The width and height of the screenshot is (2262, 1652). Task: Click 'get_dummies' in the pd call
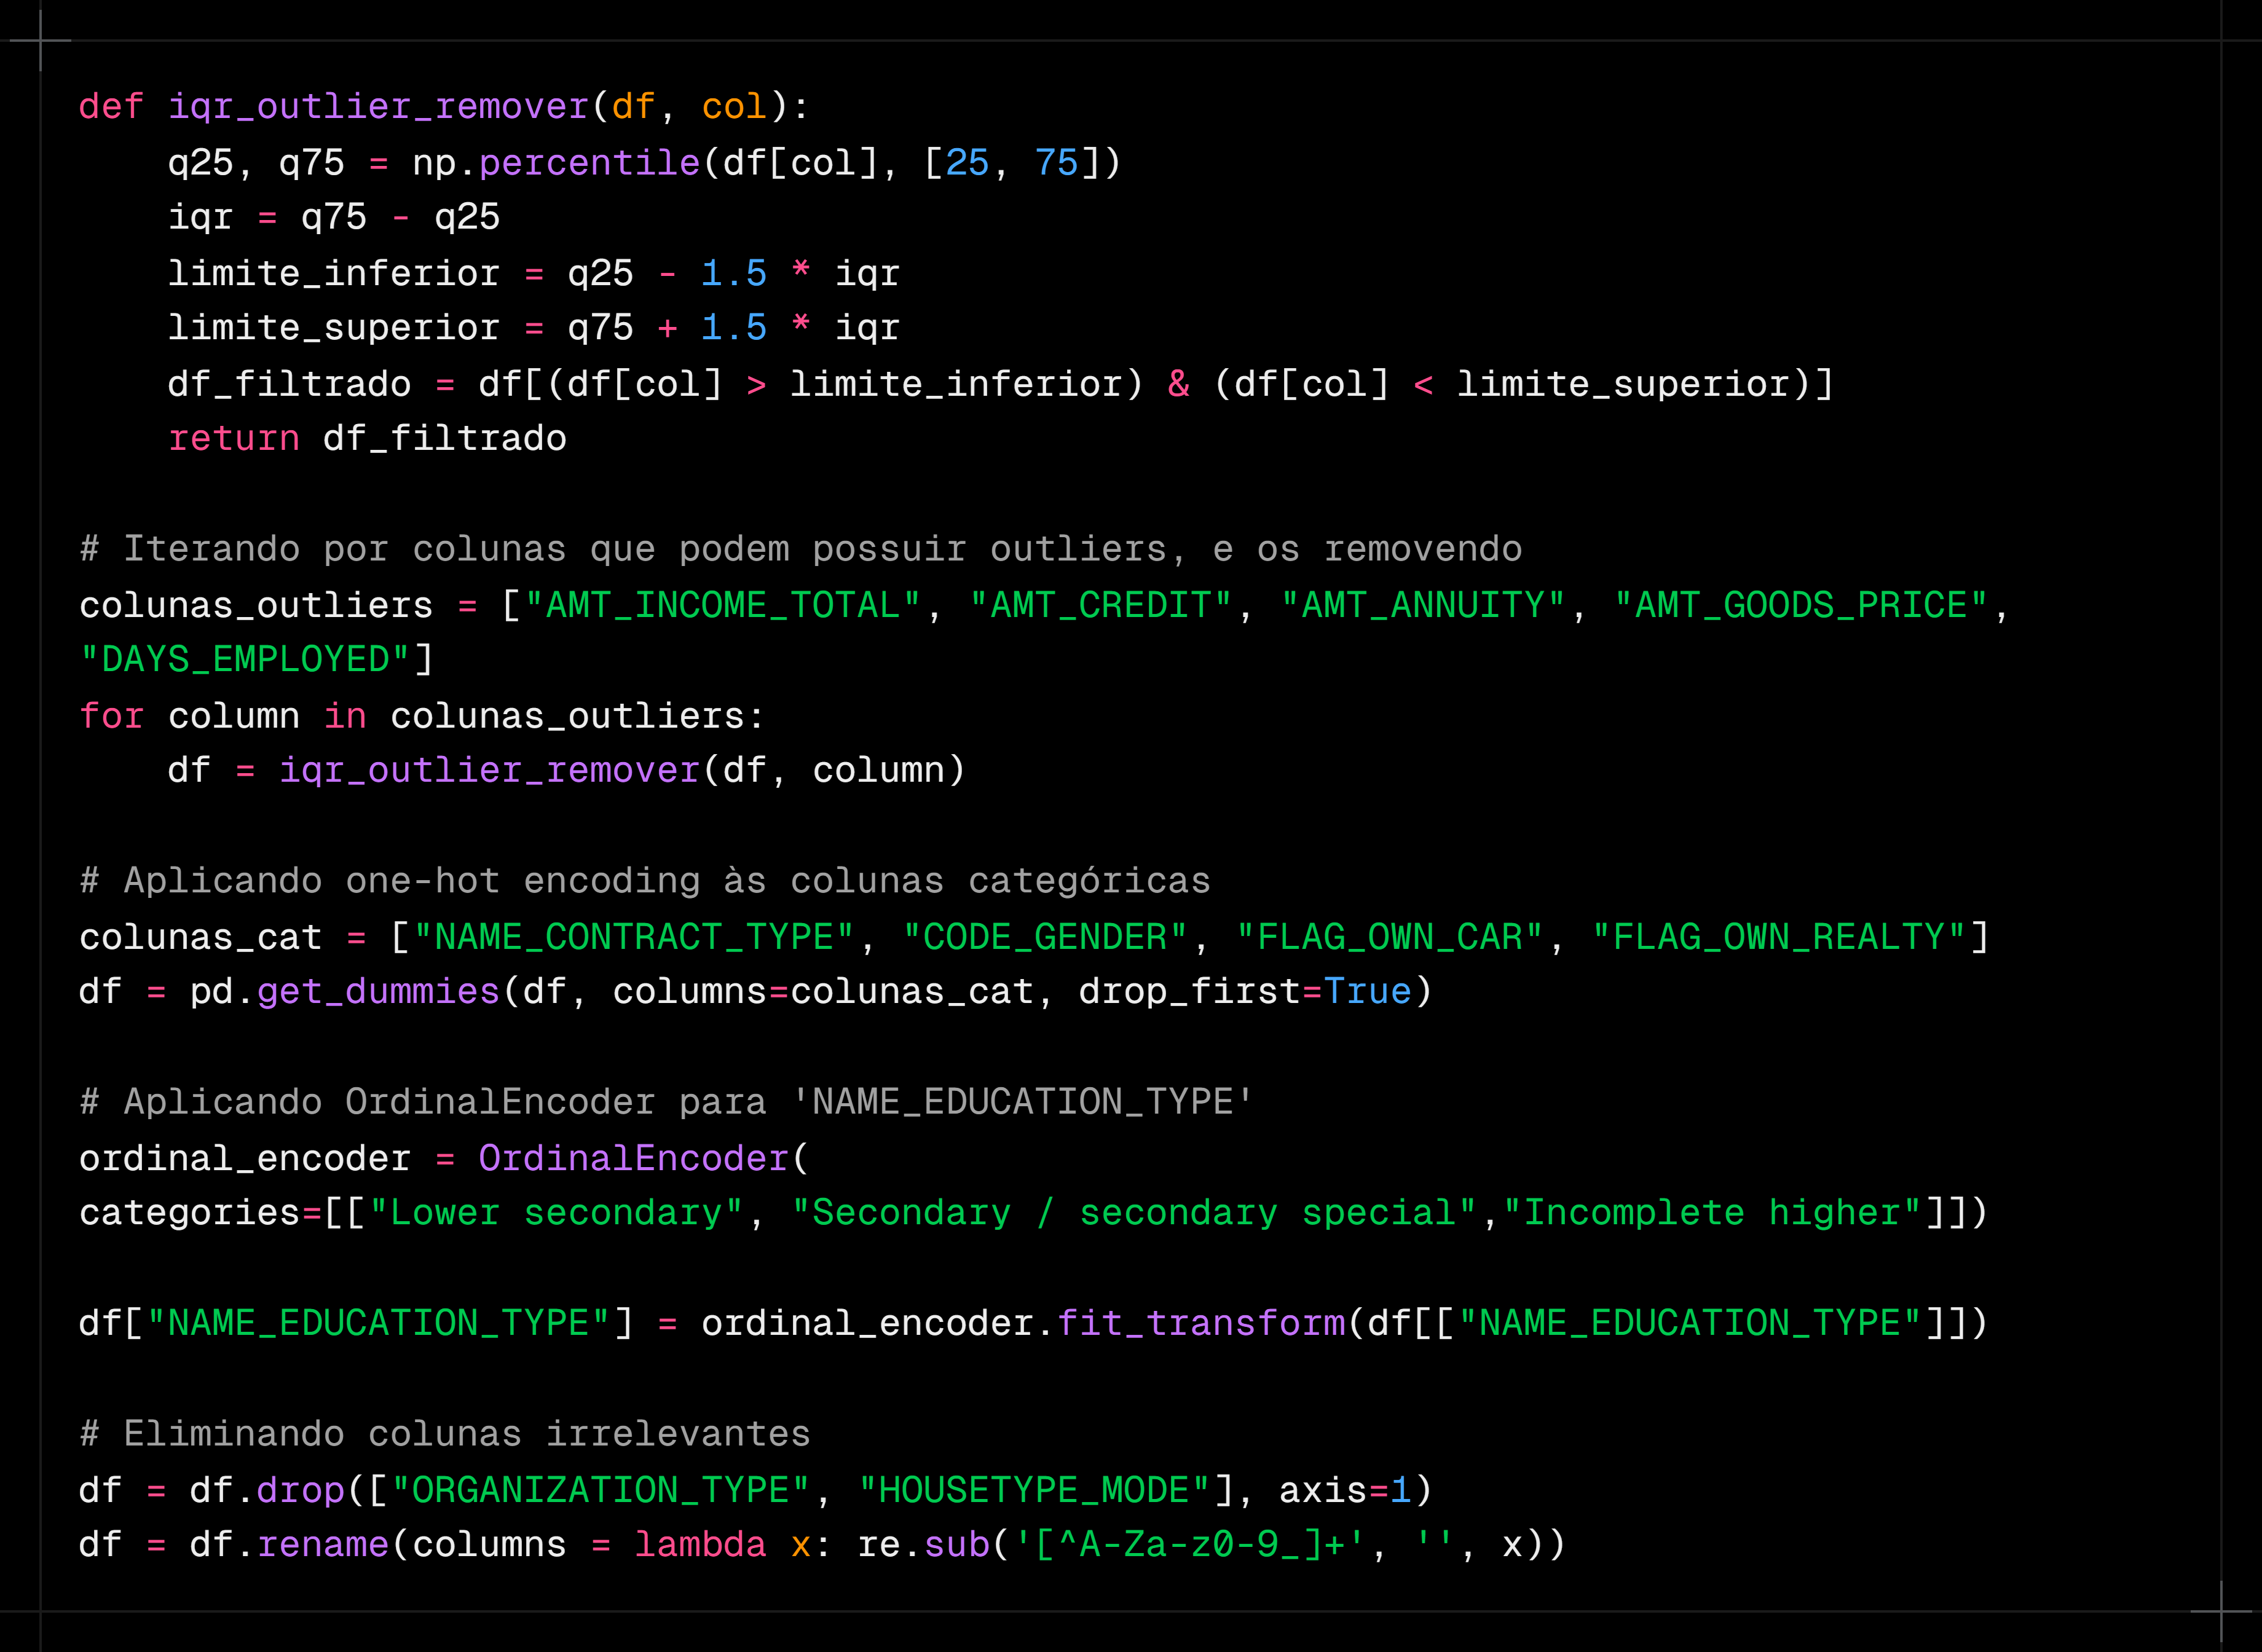[378, 992]
